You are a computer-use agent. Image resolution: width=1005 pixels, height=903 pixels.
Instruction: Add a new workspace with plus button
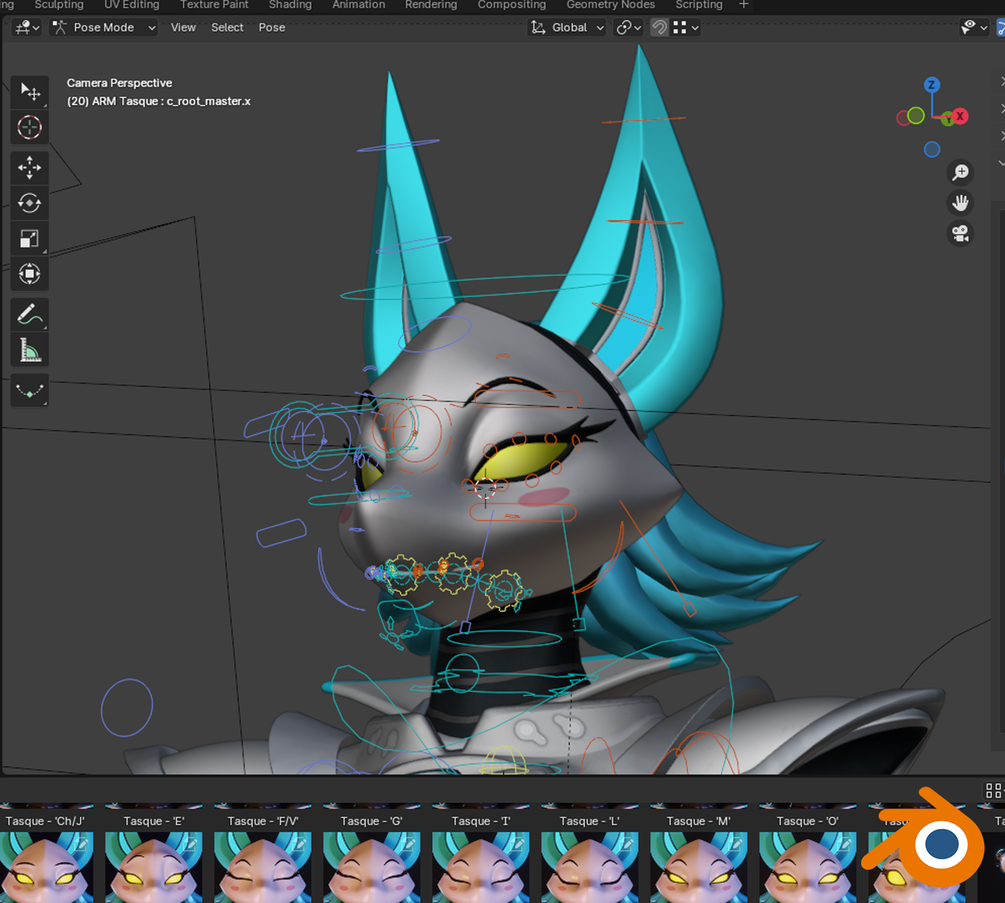(743, 5)
